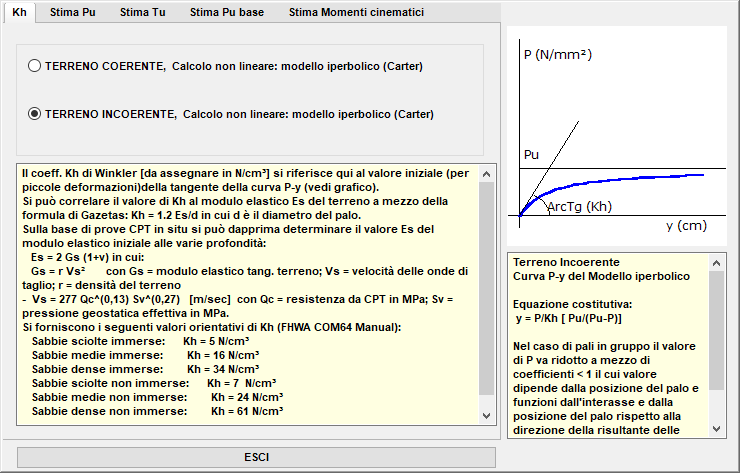The image size is (740, 473).
Task: Open the Stima Pu tab
Action: [73, 12]
